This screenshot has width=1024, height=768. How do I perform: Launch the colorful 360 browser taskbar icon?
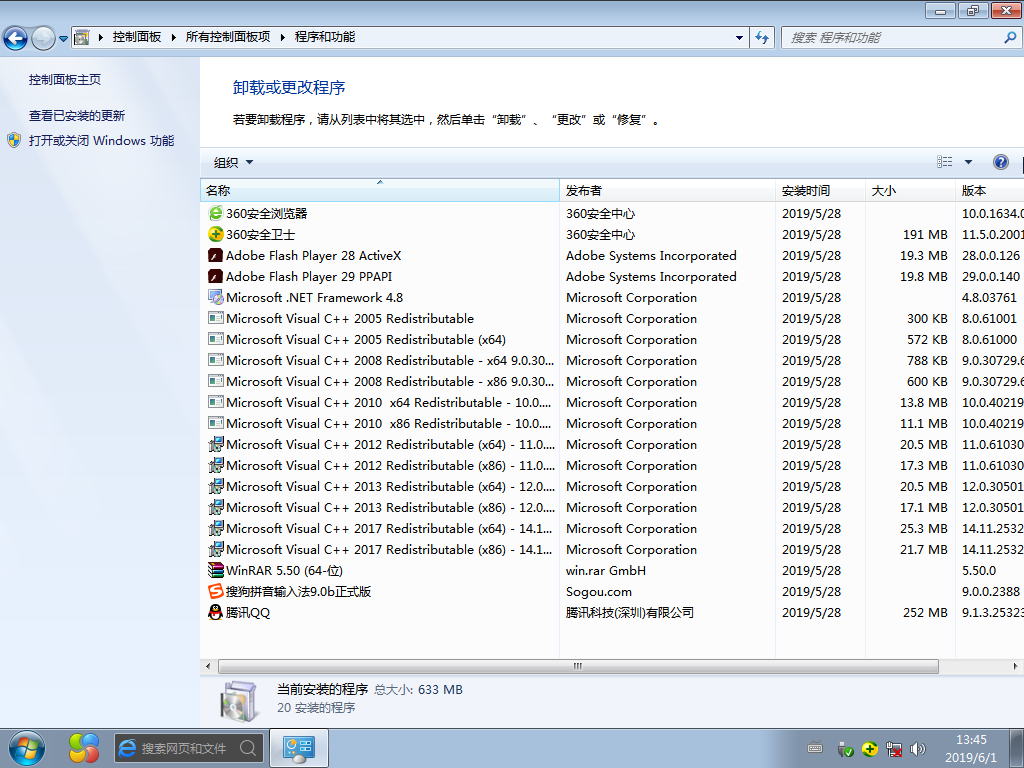coord(84,748)
